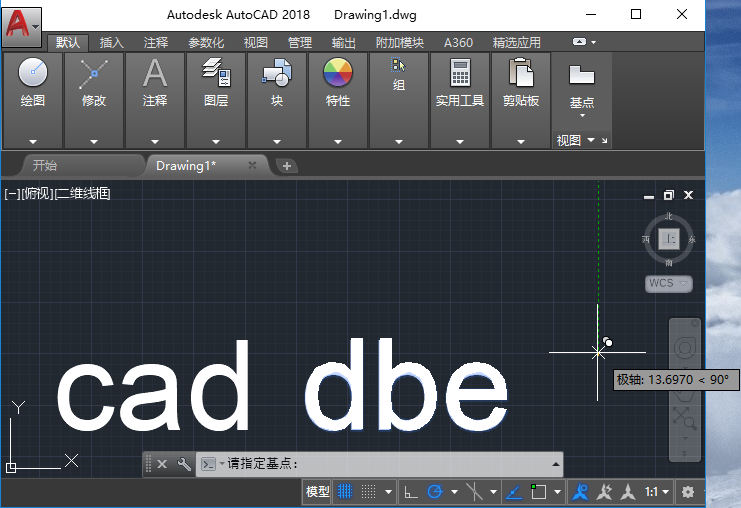Open object snap settings dropdown arrow

pos(558,492)
